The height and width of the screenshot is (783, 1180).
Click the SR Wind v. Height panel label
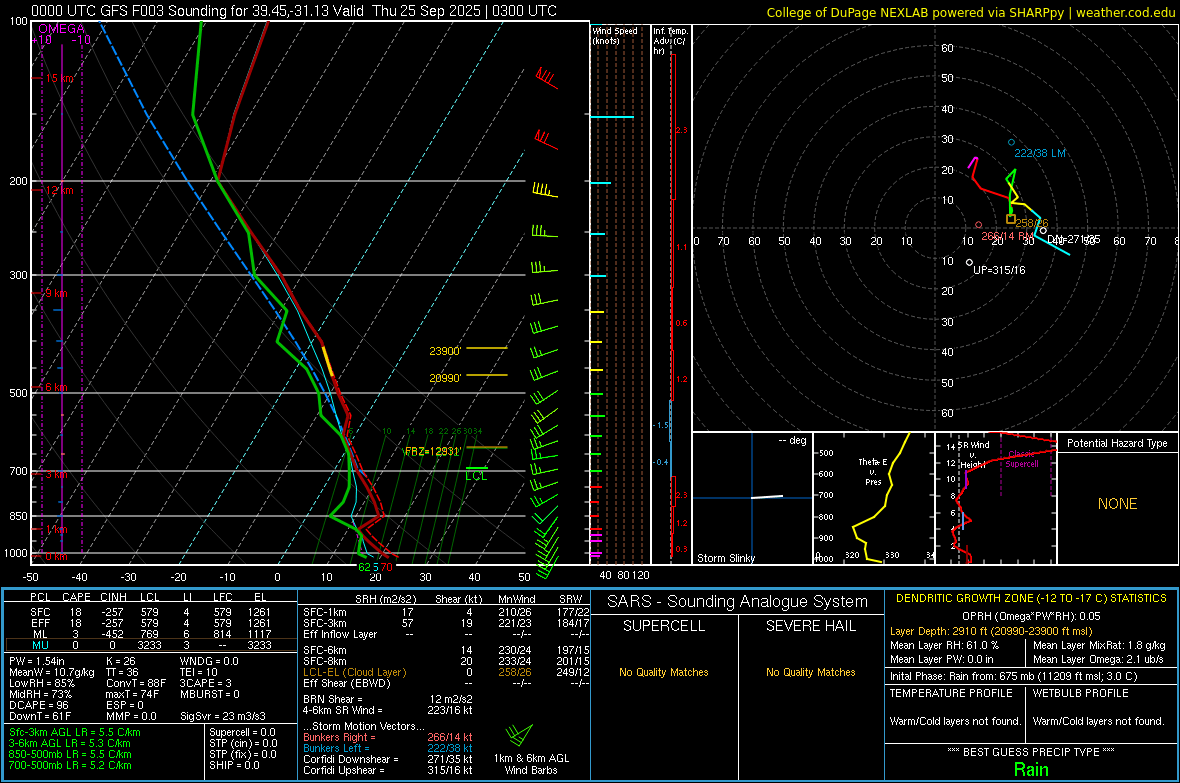point(974,455)
